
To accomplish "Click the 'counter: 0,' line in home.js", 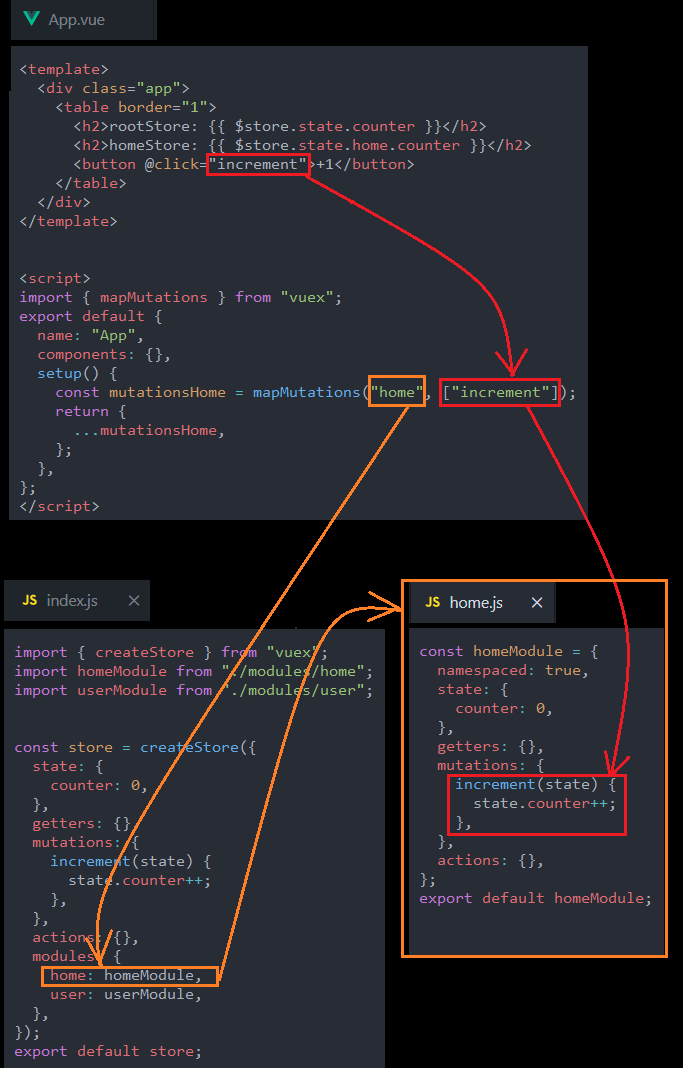I will click(504, 708).
